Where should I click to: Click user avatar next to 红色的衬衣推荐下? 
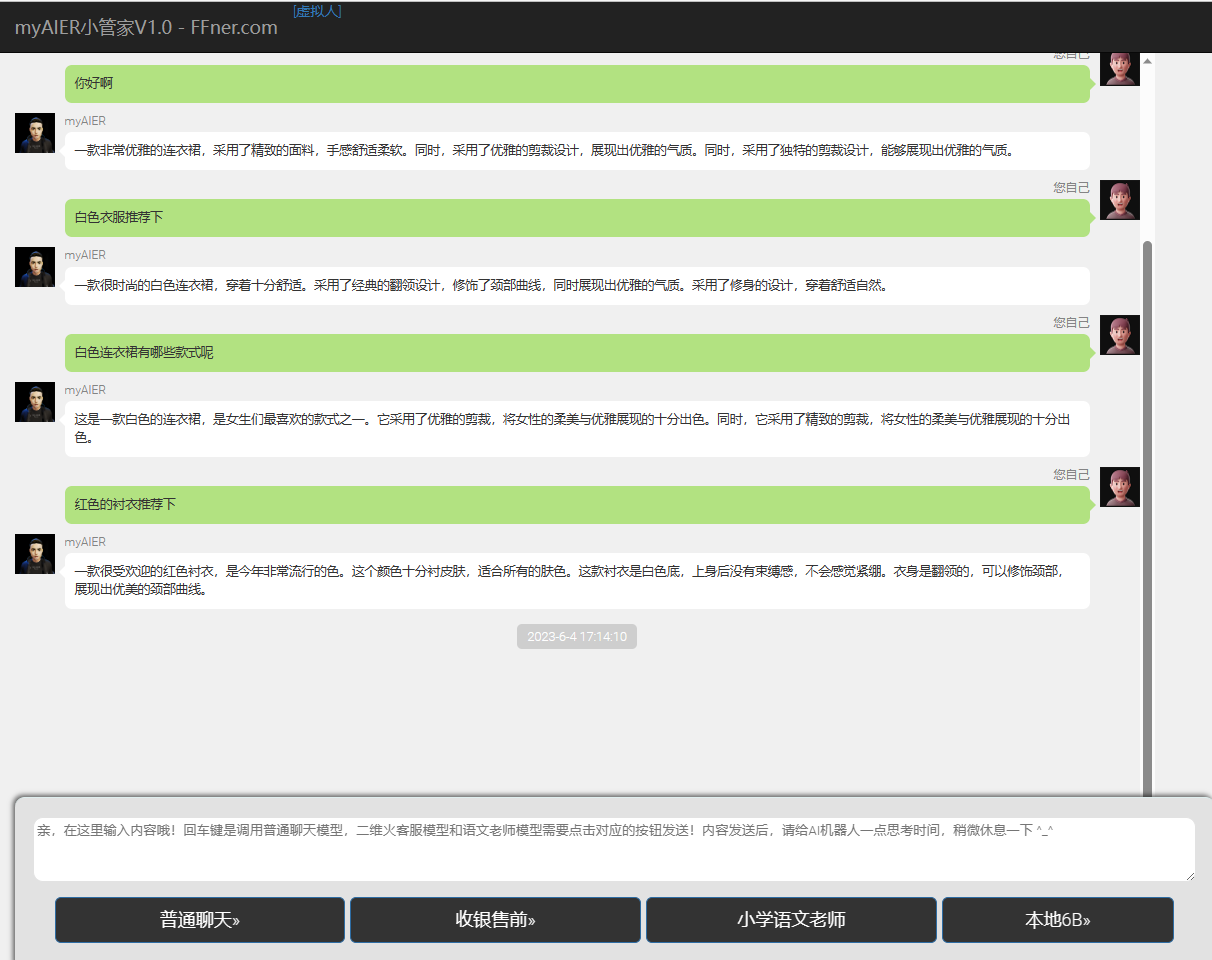[x=1120, y=487]
